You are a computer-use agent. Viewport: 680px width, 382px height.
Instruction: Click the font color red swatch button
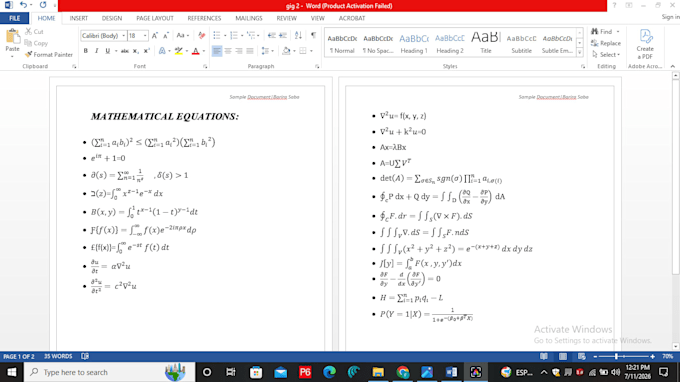[x=196, y=51]
